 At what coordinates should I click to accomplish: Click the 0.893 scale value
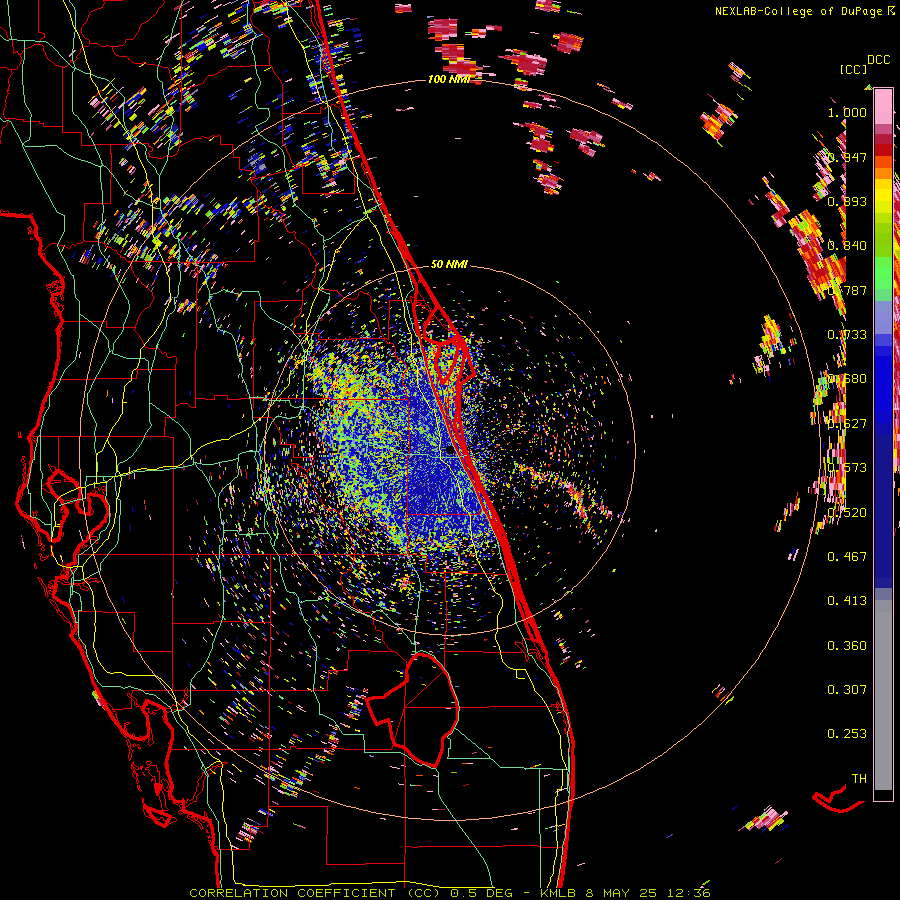(x=847, y=201)
